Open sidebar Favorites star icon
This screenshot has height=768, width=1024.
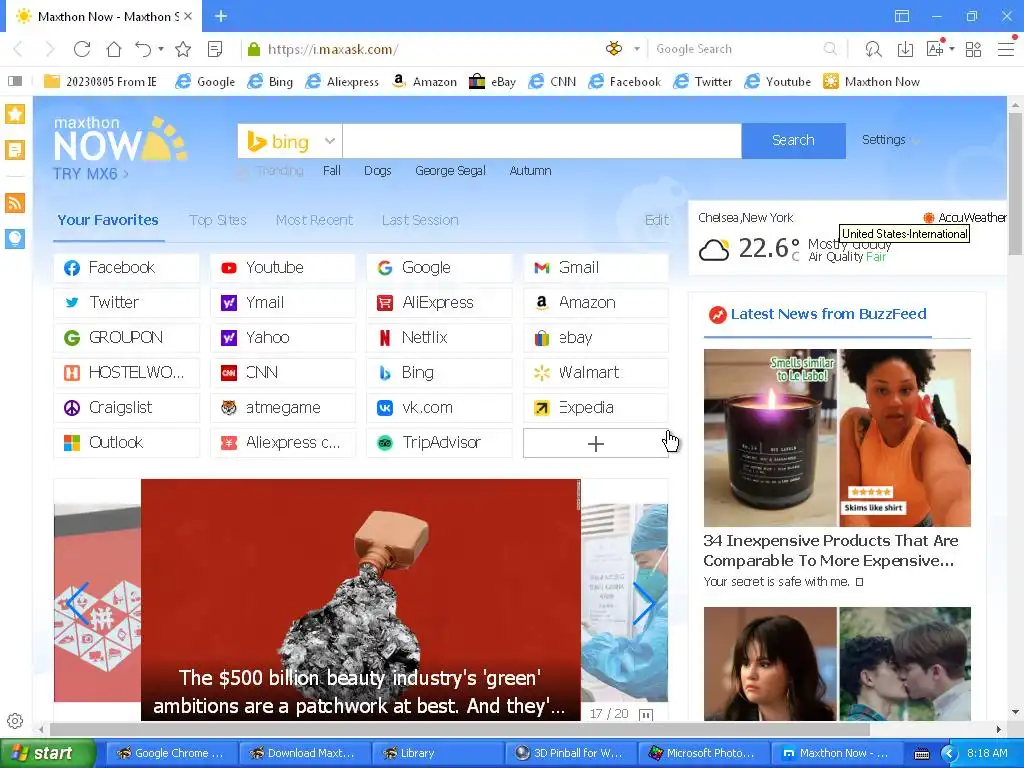tap(15, 114)
